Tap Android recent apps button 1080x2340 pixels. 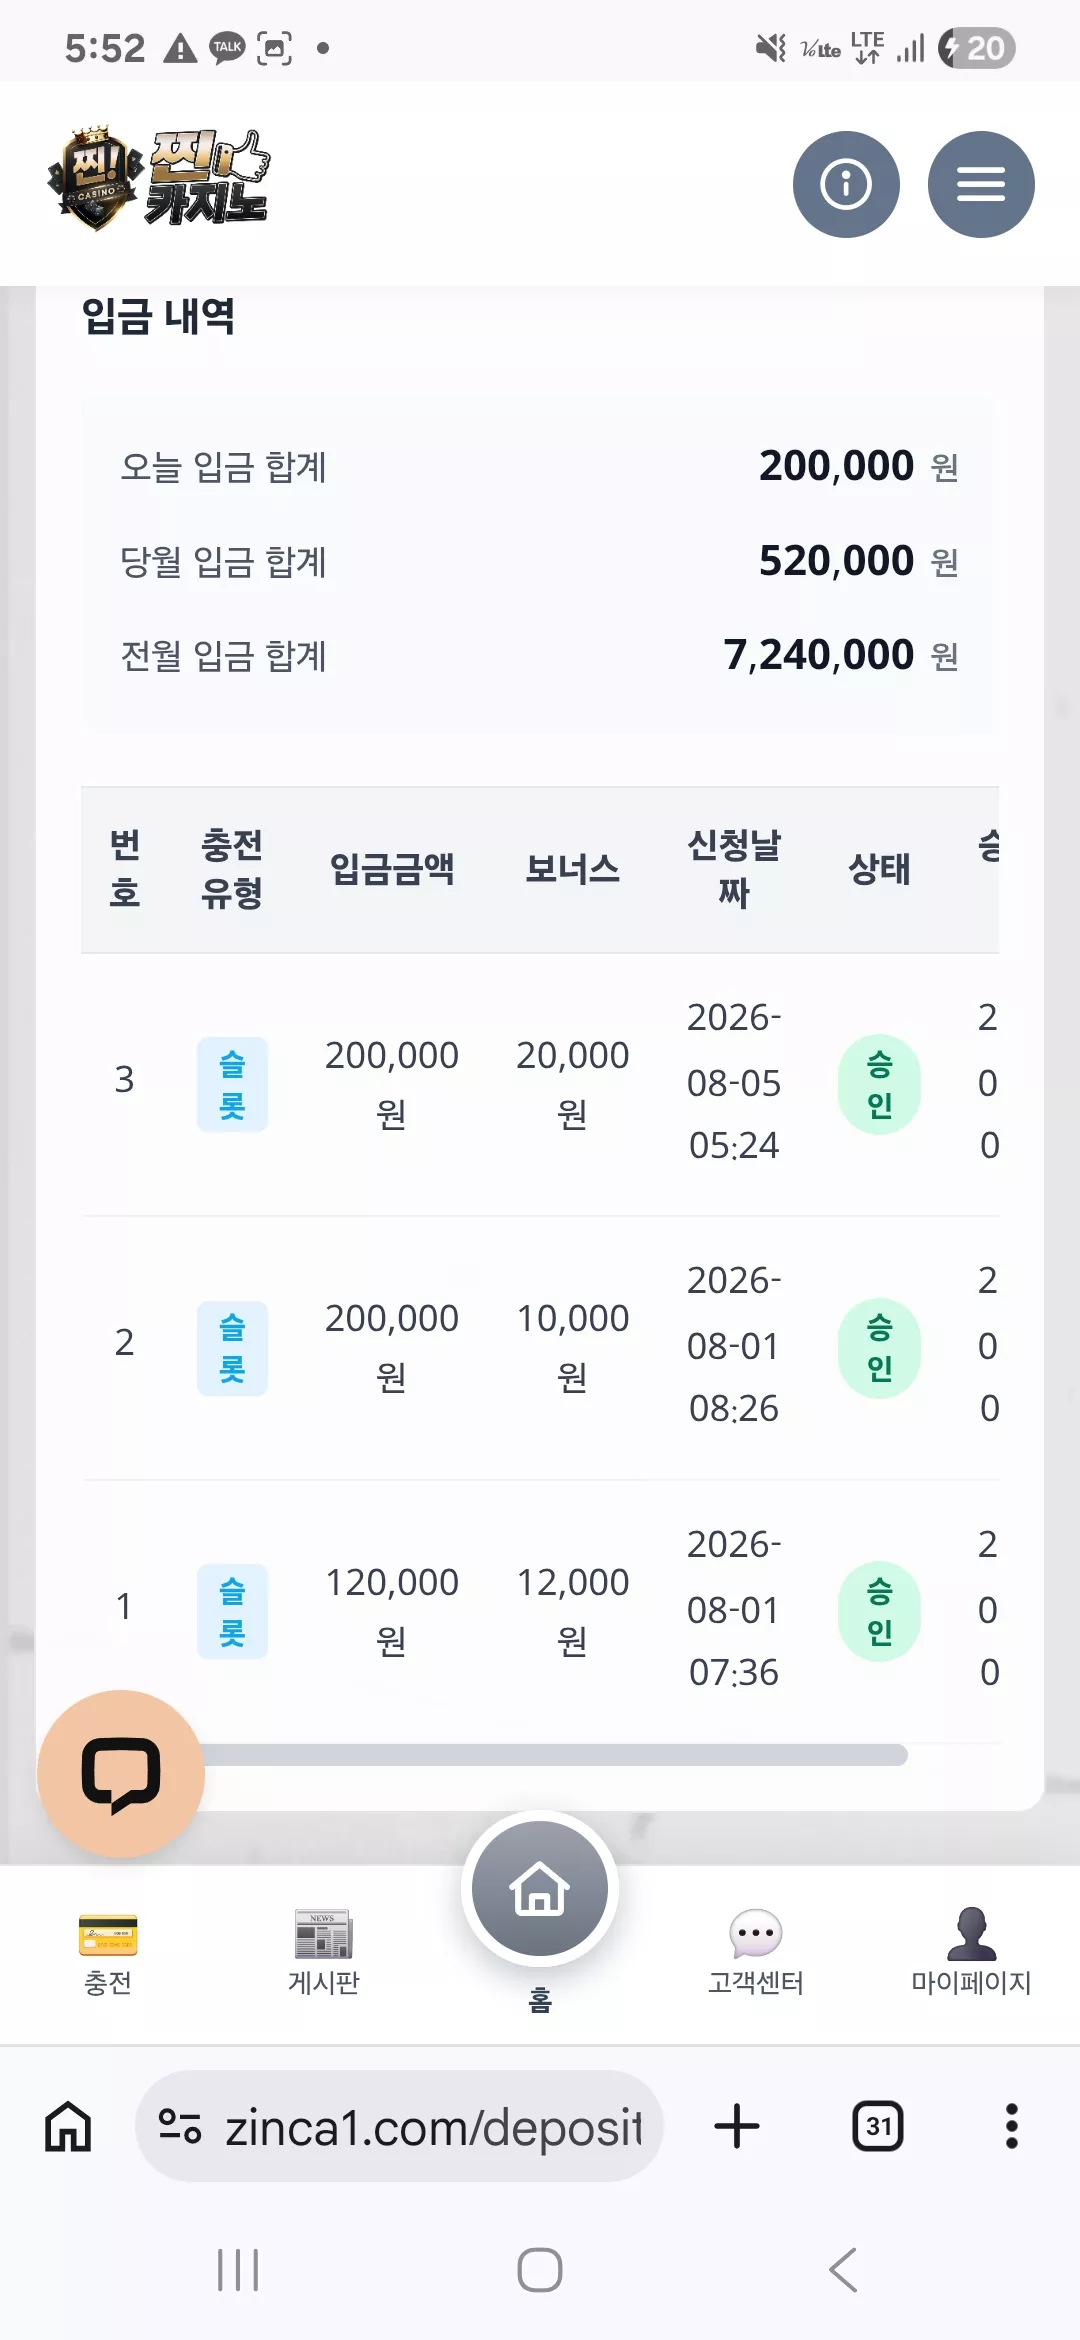click(238, 2270)
